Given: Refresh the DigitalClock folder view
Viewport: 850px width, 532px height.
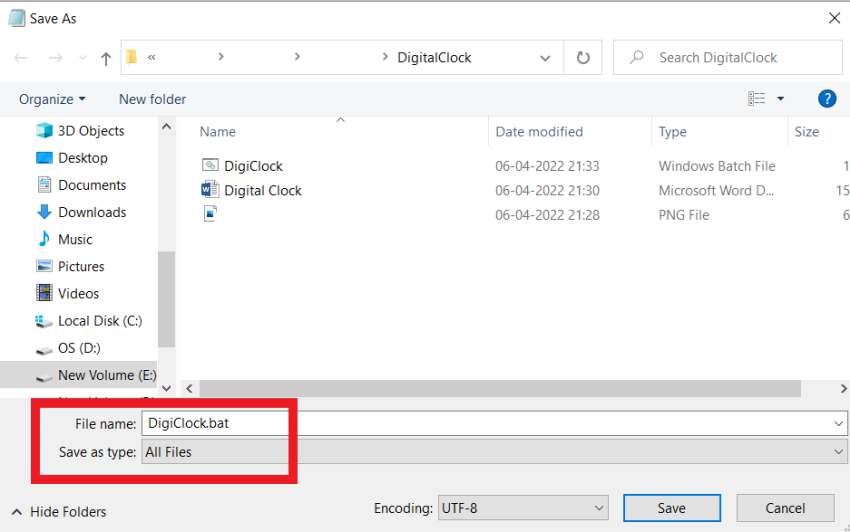Looking at the screenshot, I should point(583,57).
